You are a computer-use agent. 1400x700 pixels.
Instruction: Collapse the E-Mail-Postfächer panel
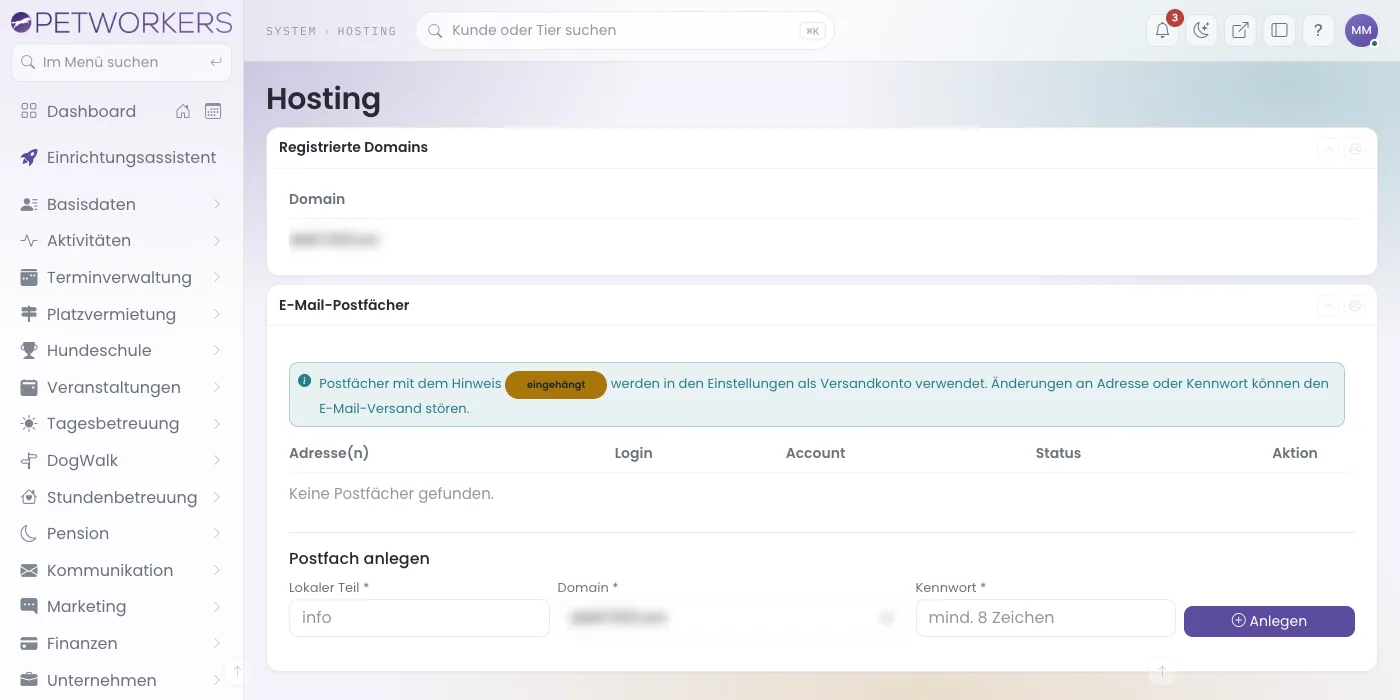(x=1328, y=306)
